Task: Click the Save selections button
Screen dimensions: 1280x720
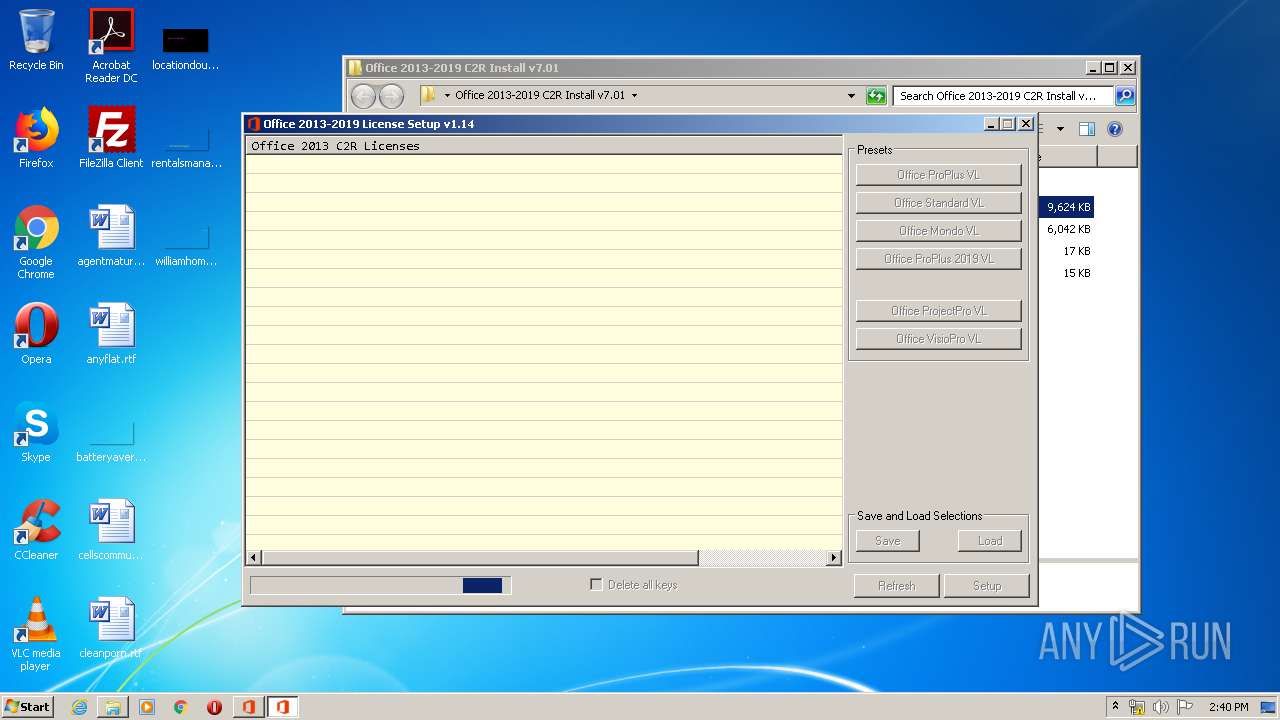Action: (888, 541)
